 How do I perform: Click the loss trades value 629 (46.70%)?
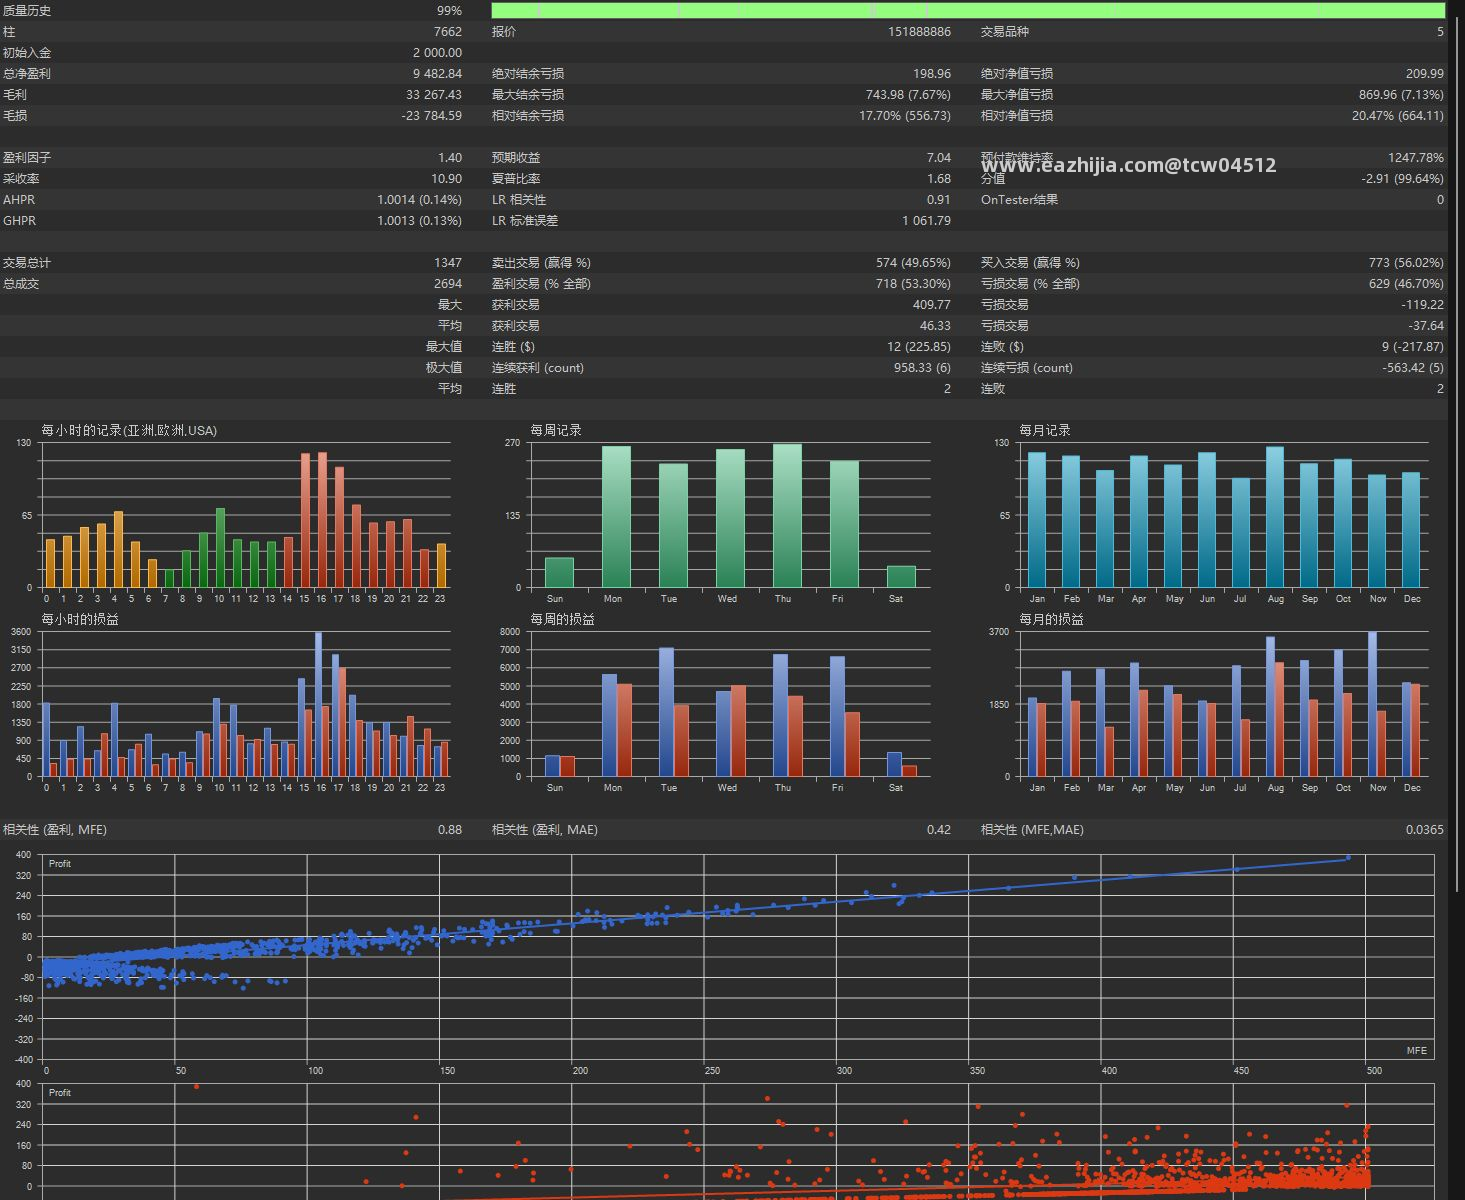coord(1406,284)
